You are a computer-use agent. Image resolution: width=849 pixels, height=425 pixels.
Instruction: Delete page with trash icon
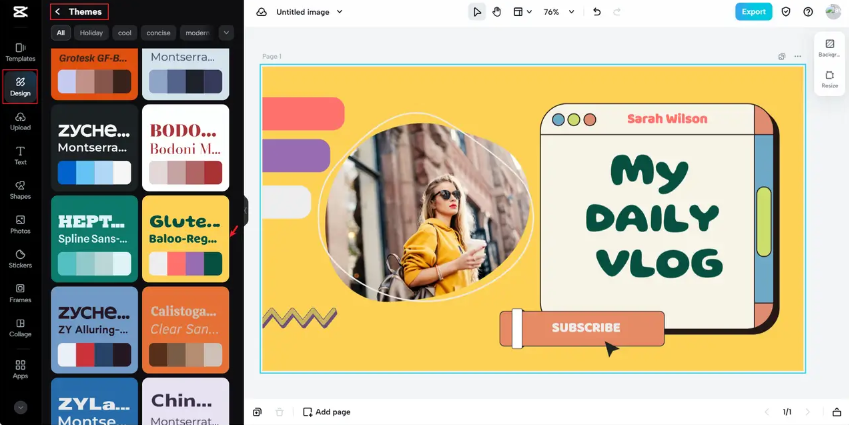(279, 412)
